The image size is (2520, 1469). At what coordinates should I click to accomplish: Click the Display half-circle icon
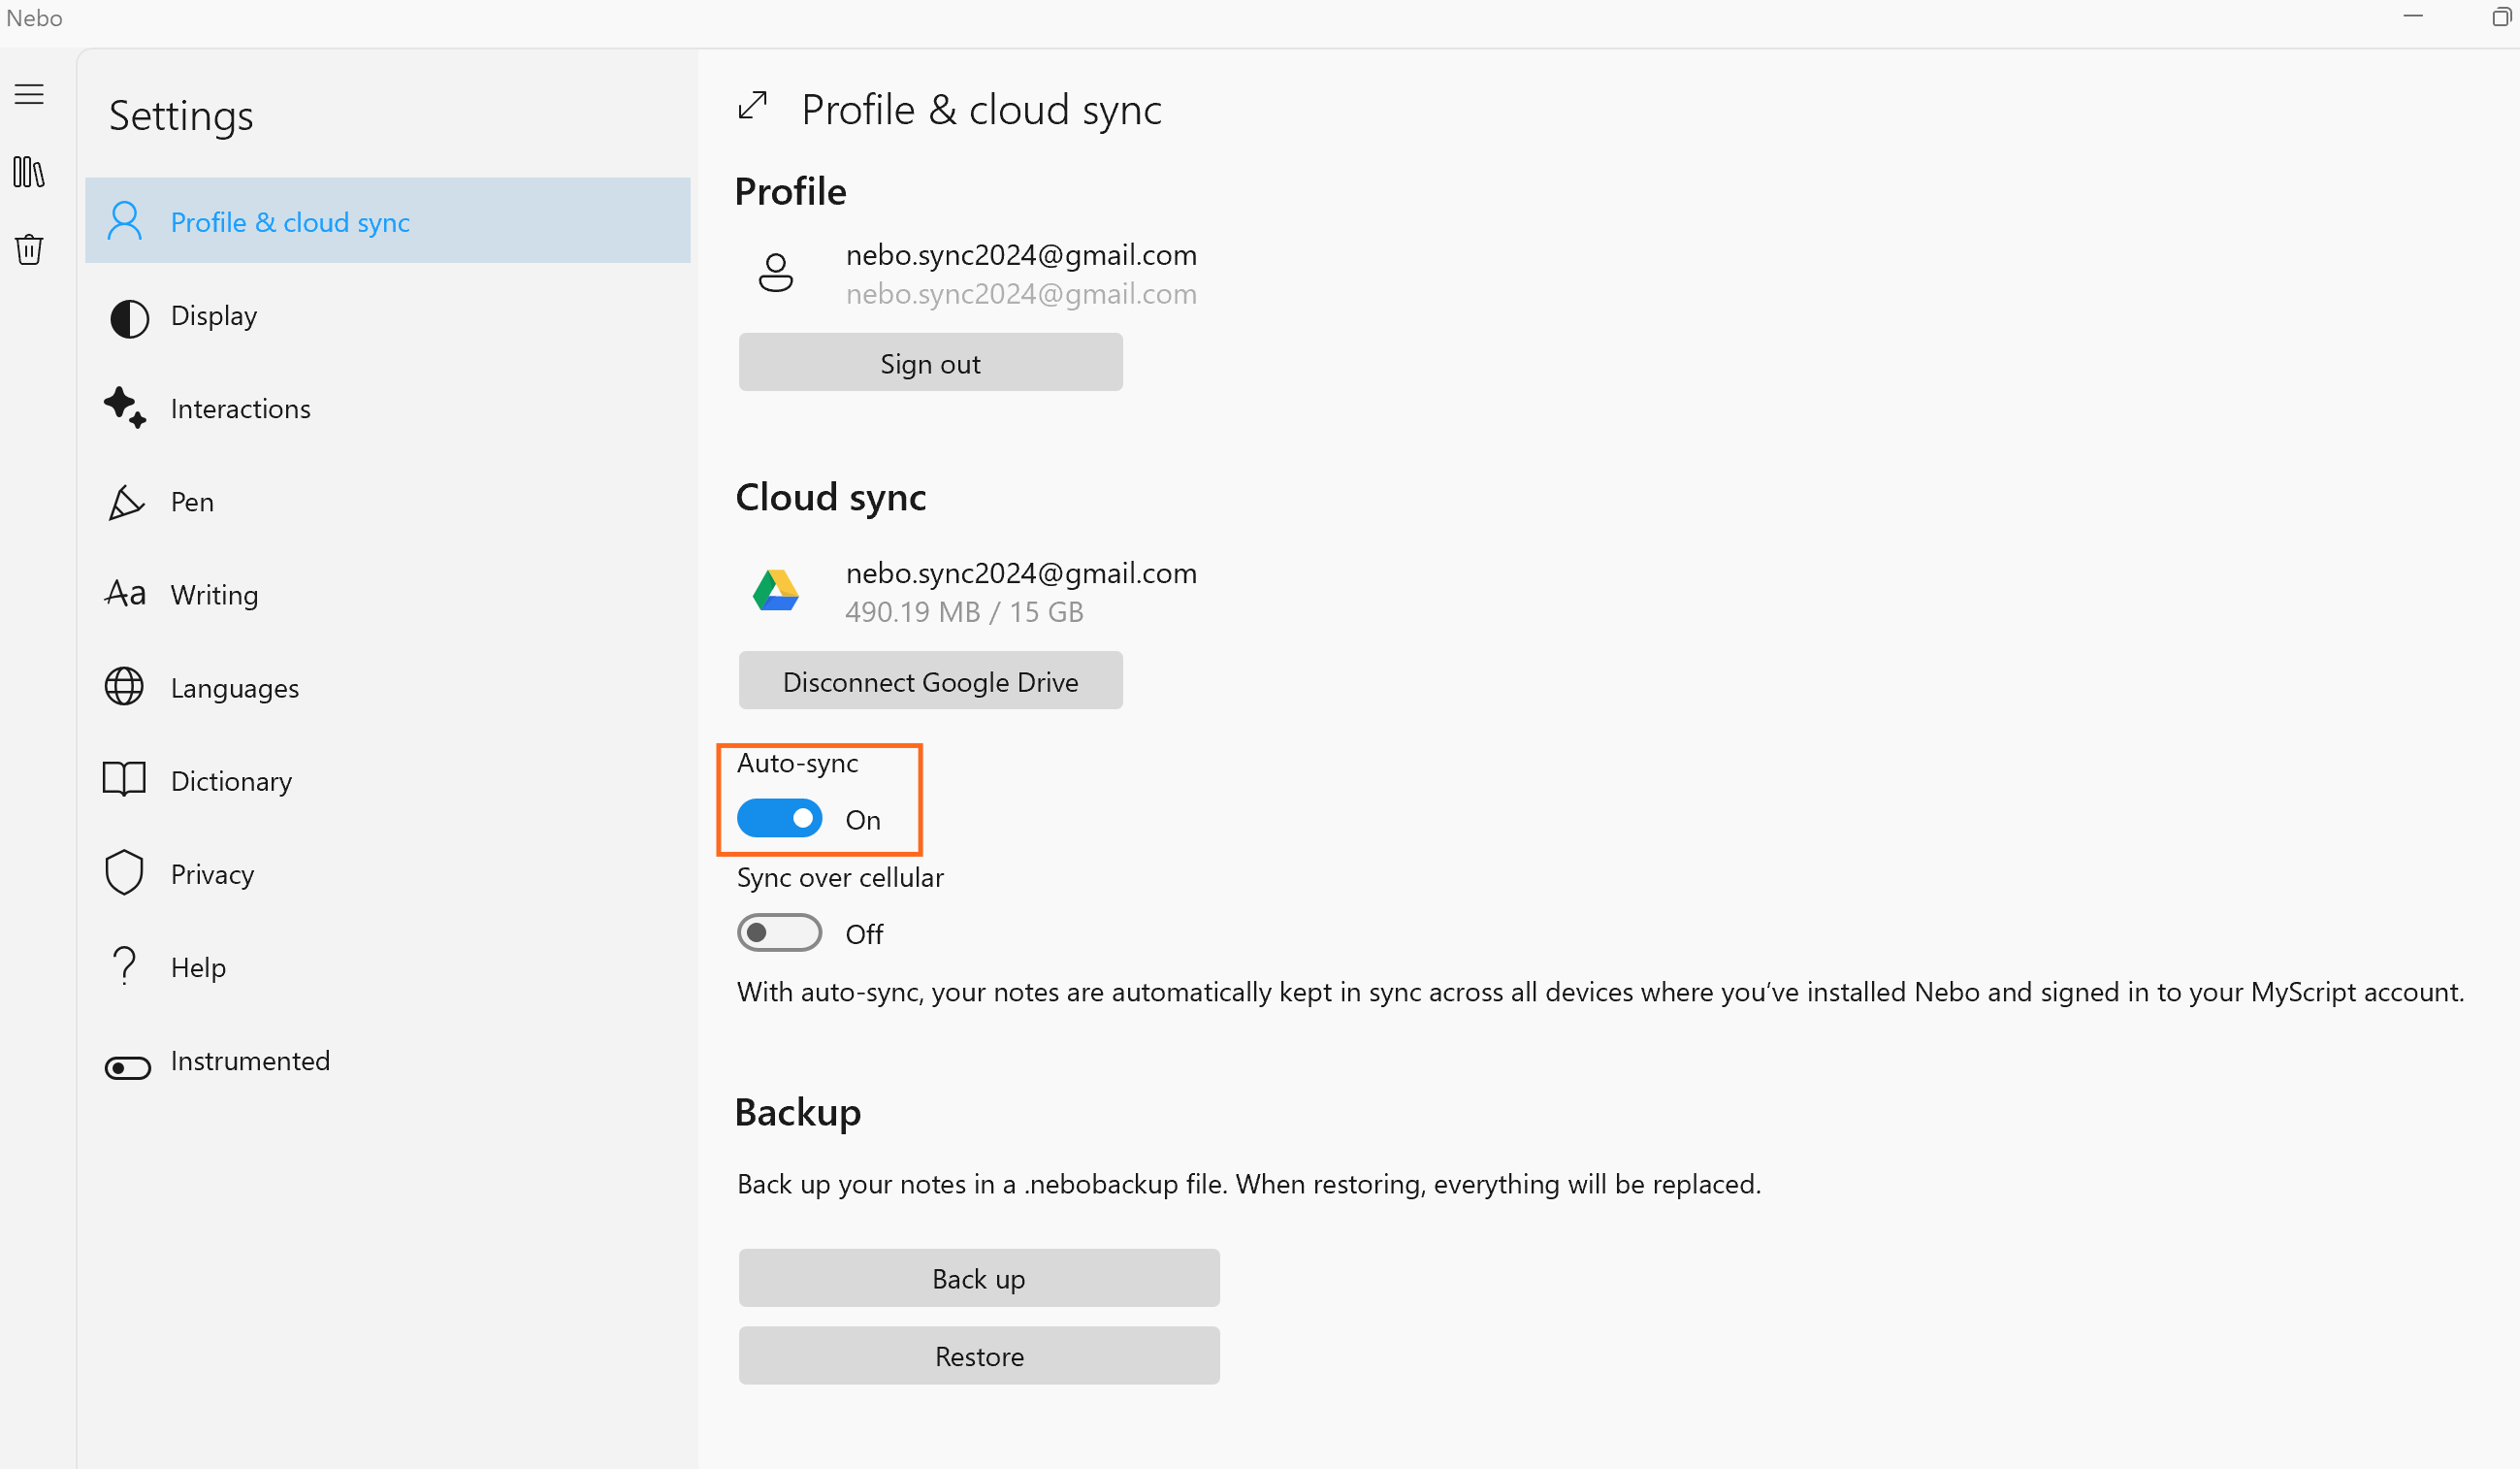[128, 318]
